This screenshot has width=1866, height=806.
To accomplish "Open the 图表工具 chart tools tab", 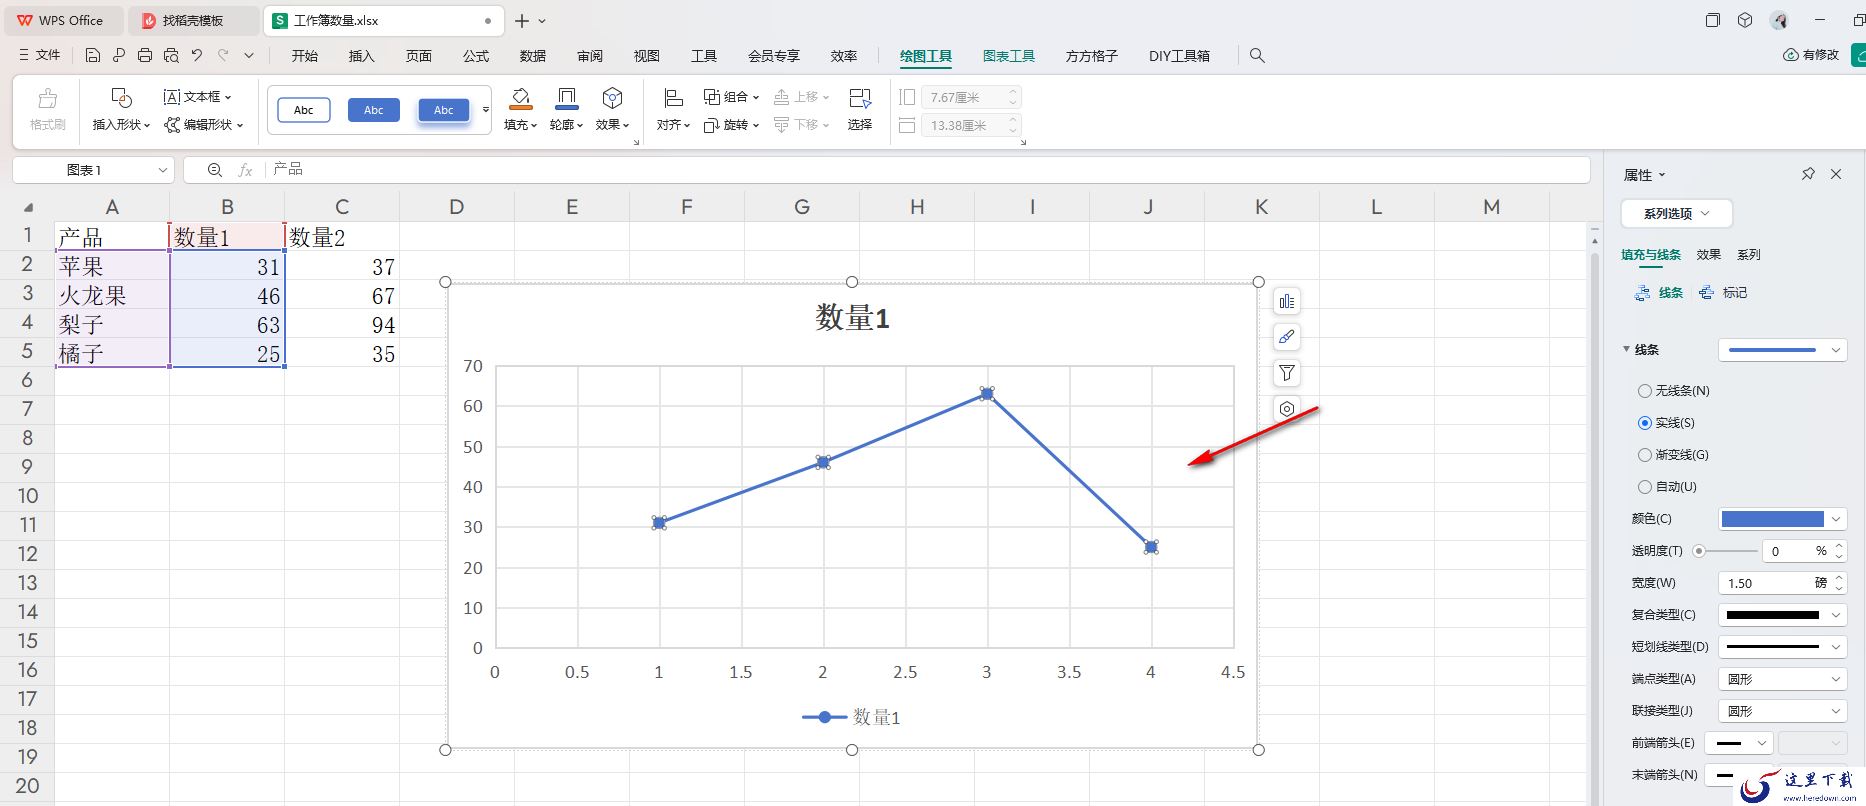I will click(x=1008, y=56).
